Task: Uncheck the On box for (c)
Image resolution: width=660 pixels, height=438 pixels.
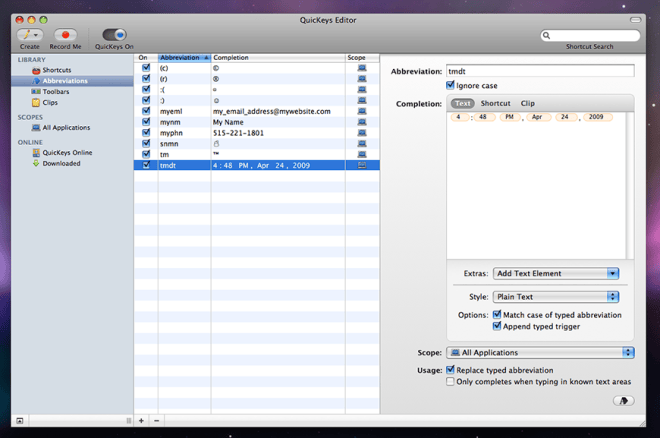Action: (x=146, y=67)
